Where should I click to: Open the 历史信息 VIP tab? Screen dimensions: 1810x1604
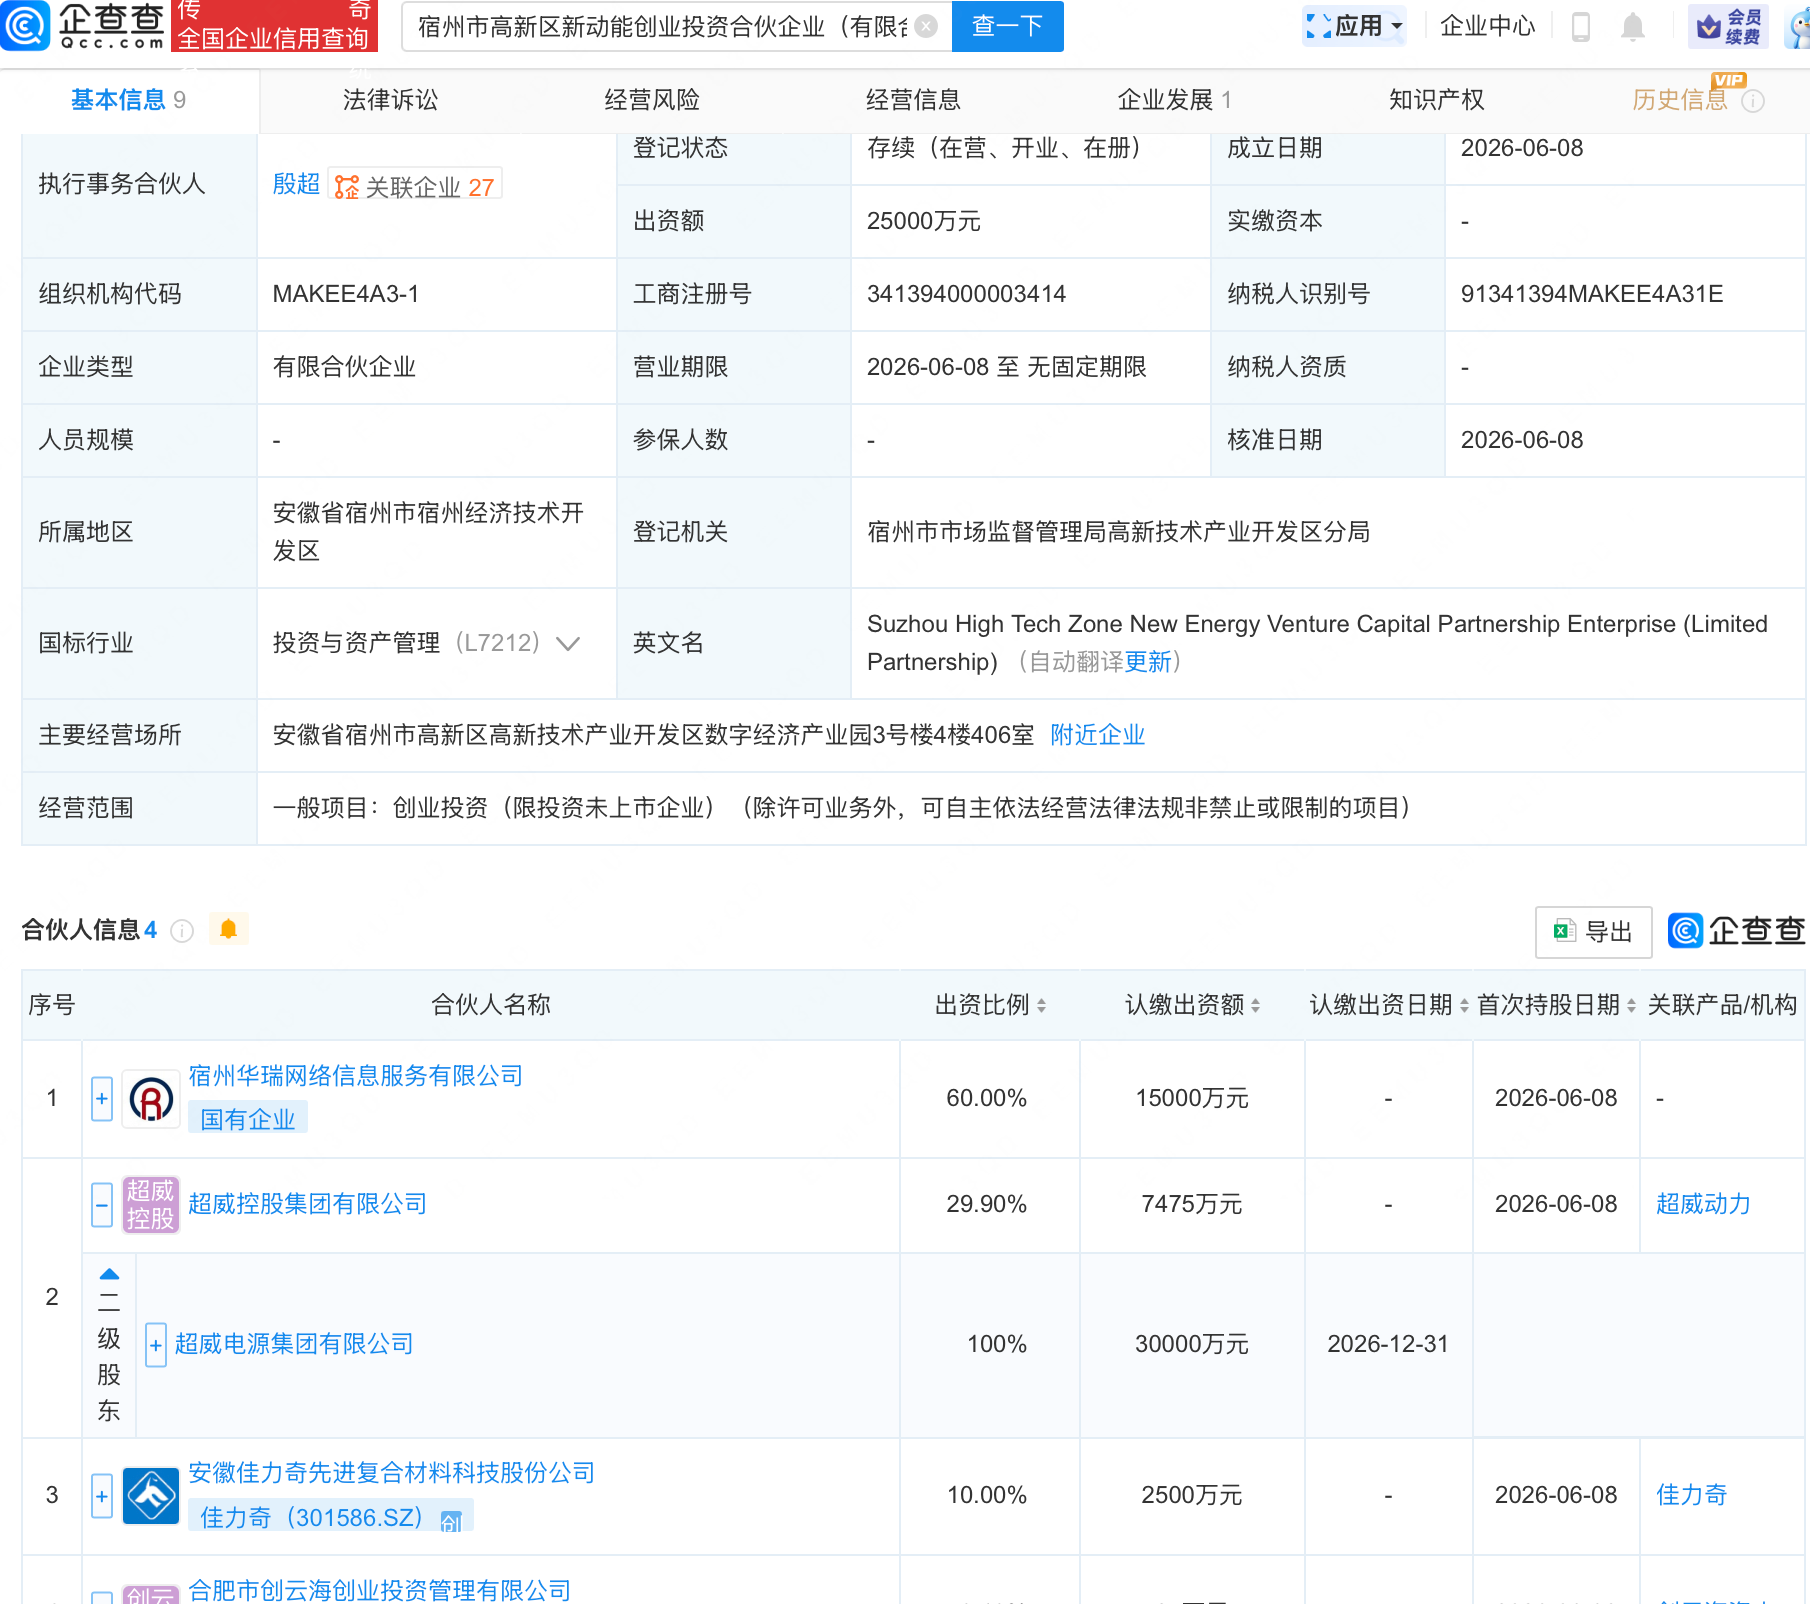click(x=1680, y=100)
